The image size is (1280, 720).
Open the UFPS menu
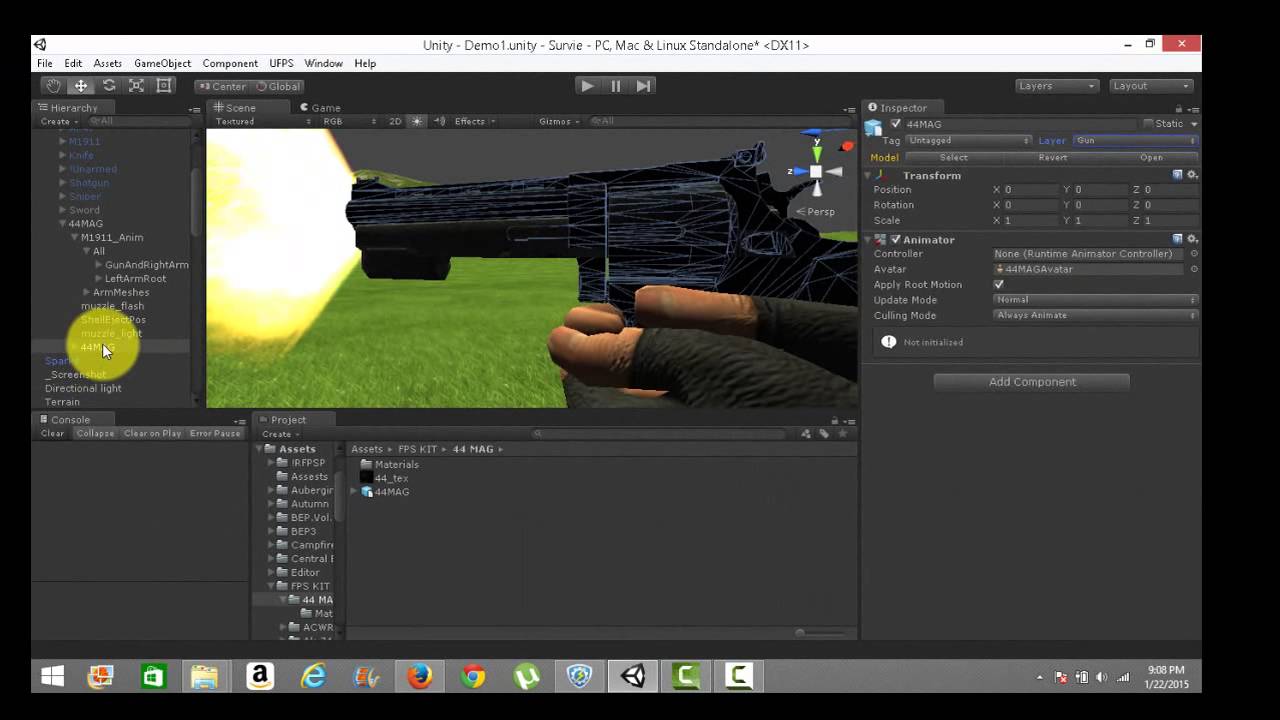point(281,63)
